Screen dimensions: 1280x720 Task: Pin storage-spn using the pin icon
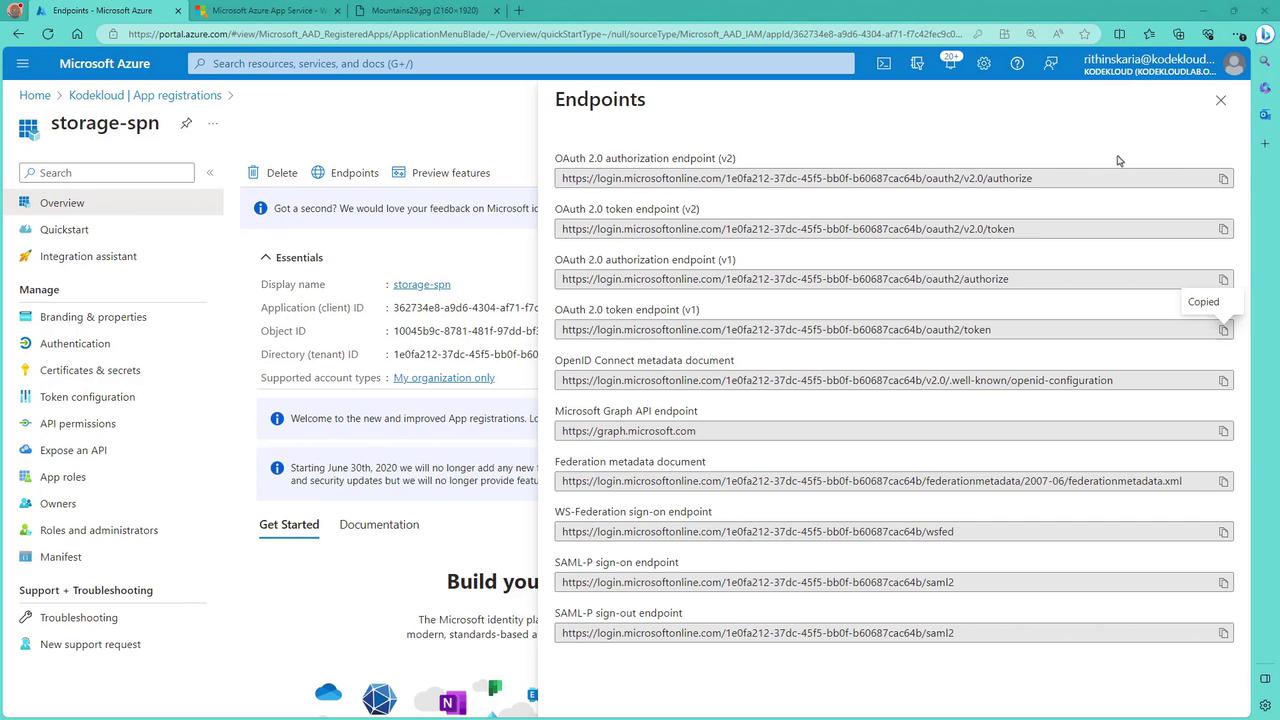click(186, 123)
